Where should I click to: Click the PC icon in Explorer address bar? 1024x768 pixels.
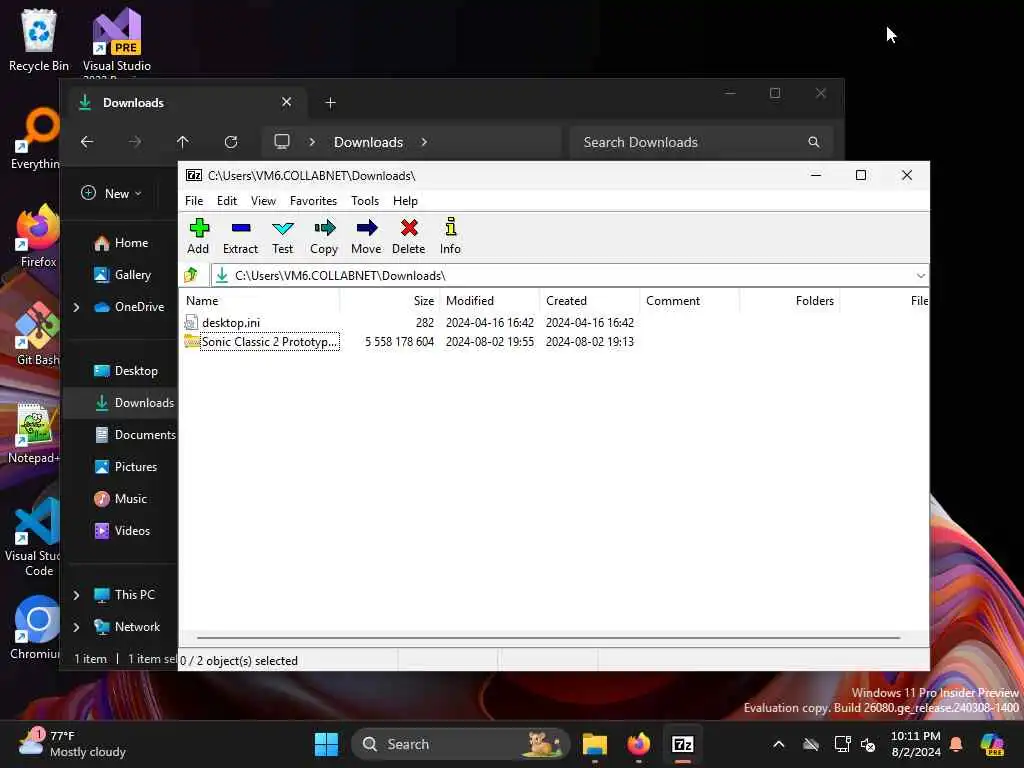(282, 142)
